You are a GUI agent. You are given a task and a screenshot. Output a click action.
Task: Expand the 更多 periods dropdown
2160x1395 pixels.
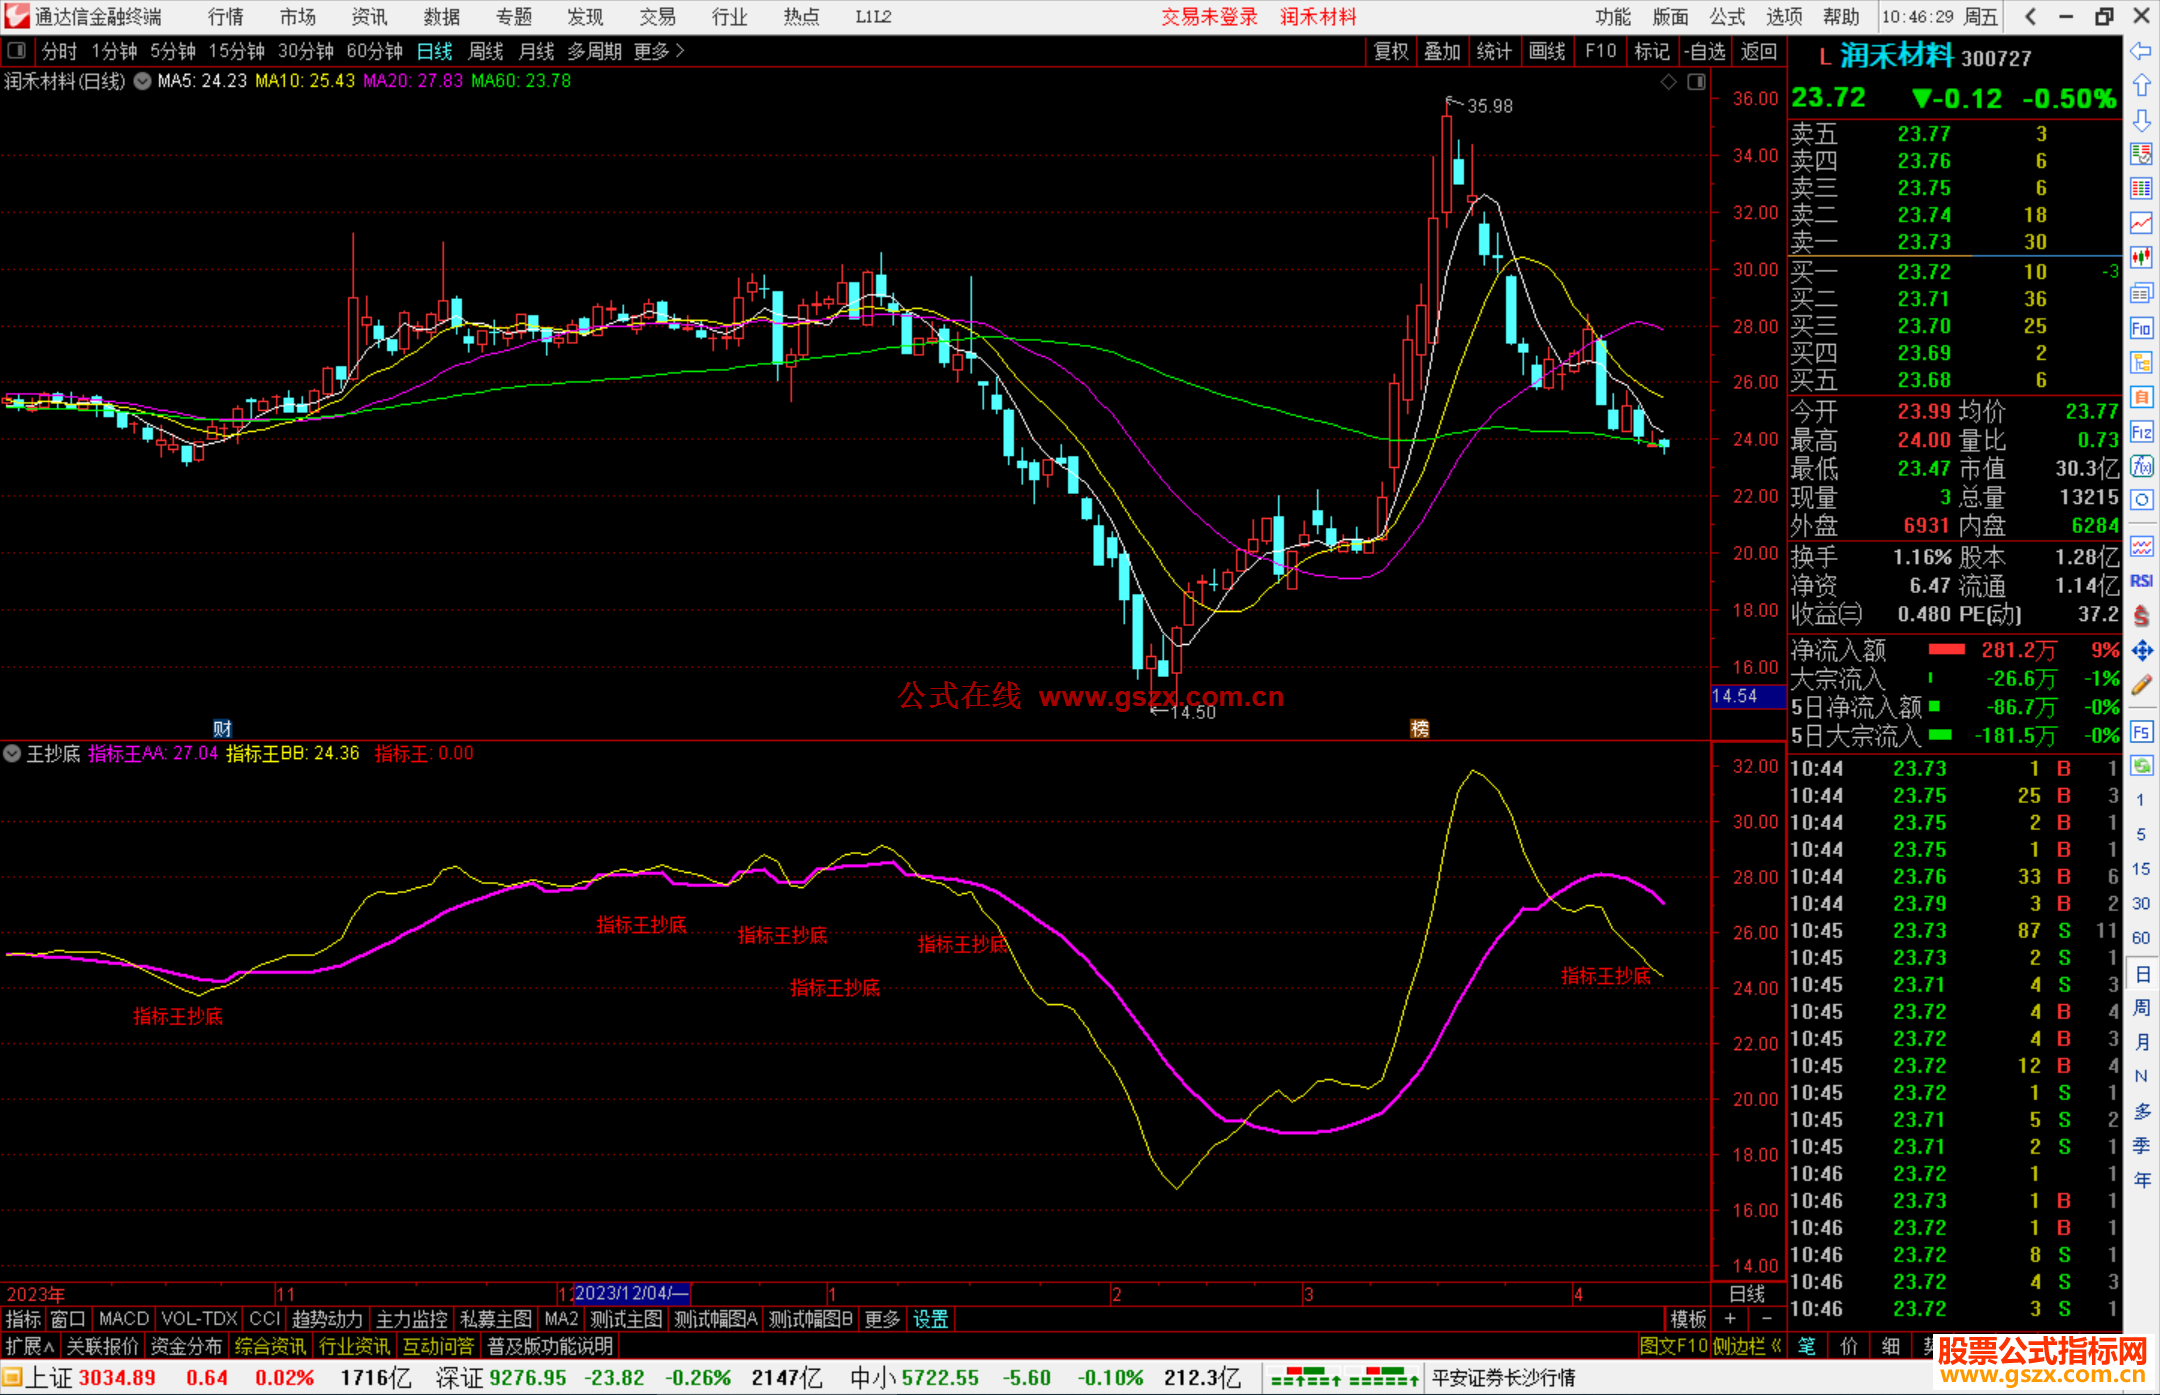tap(658, 51)
